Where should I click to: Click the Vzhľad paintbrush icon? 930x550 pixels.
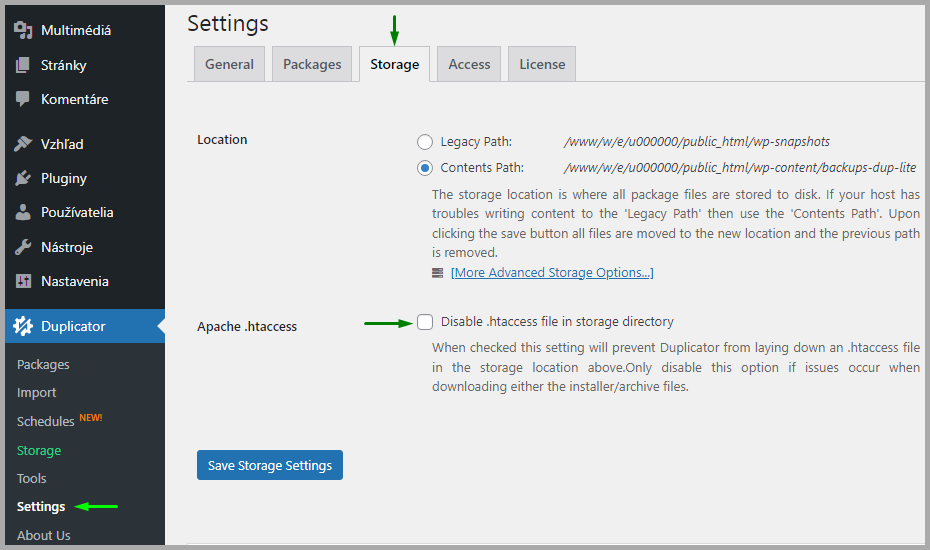tap(23, 144)
